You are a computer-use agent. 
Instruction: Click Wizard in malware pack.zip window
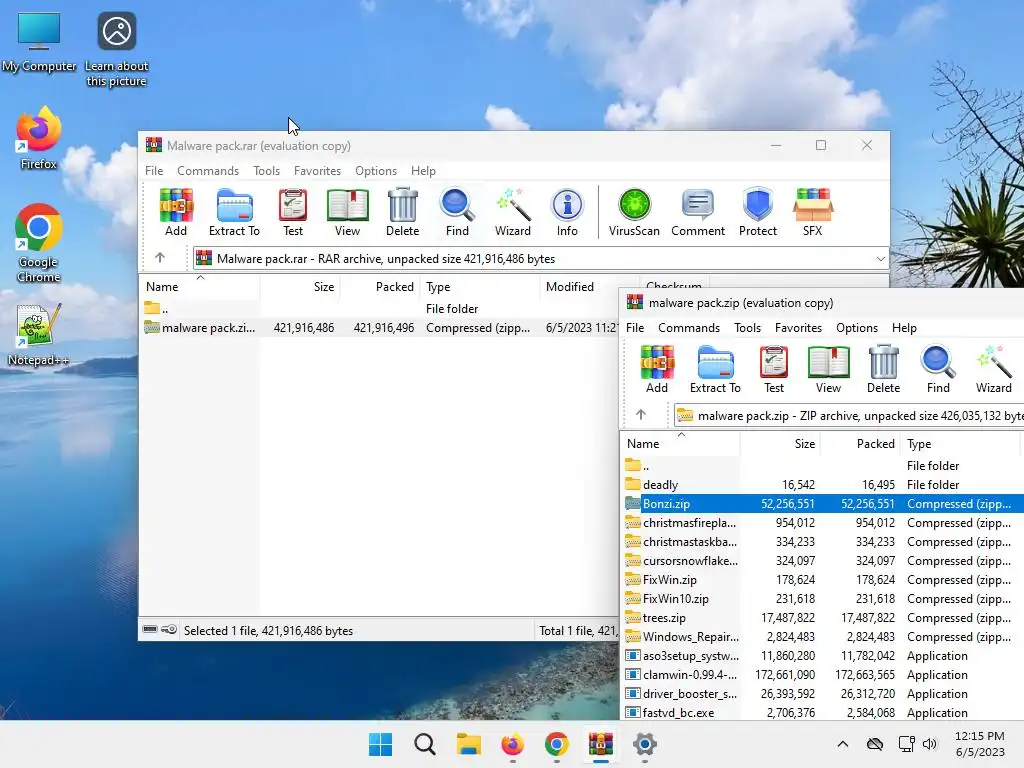[993, 370]
